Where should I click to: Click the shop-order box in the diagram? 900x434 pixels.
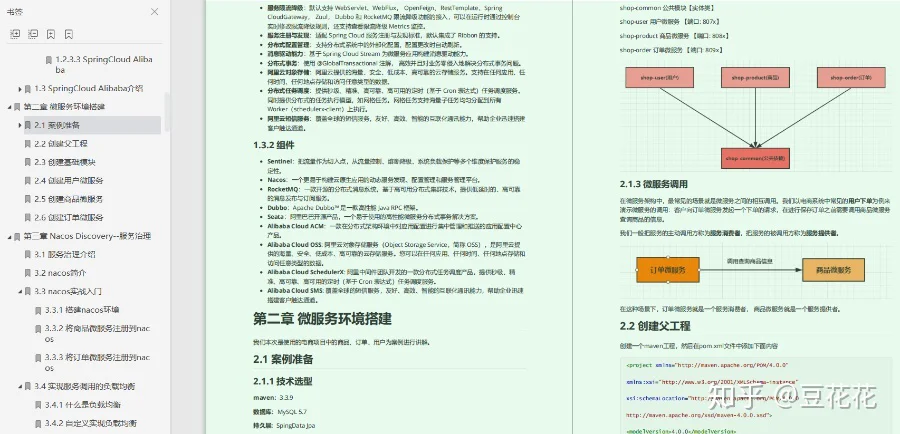[x=851, y=78]
